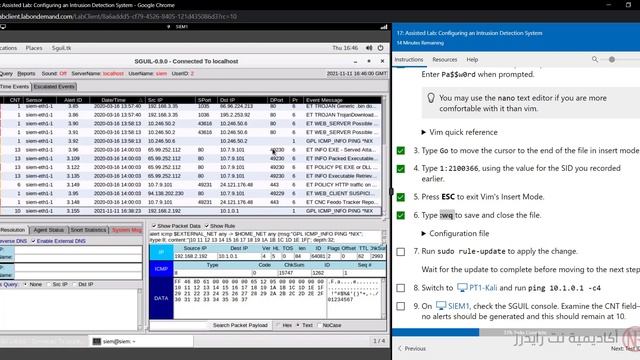Select alert 3.95 ET WEB_CLIENT SUSPICI row
Screen dimensions: 640x360
(x=191, y=193)
